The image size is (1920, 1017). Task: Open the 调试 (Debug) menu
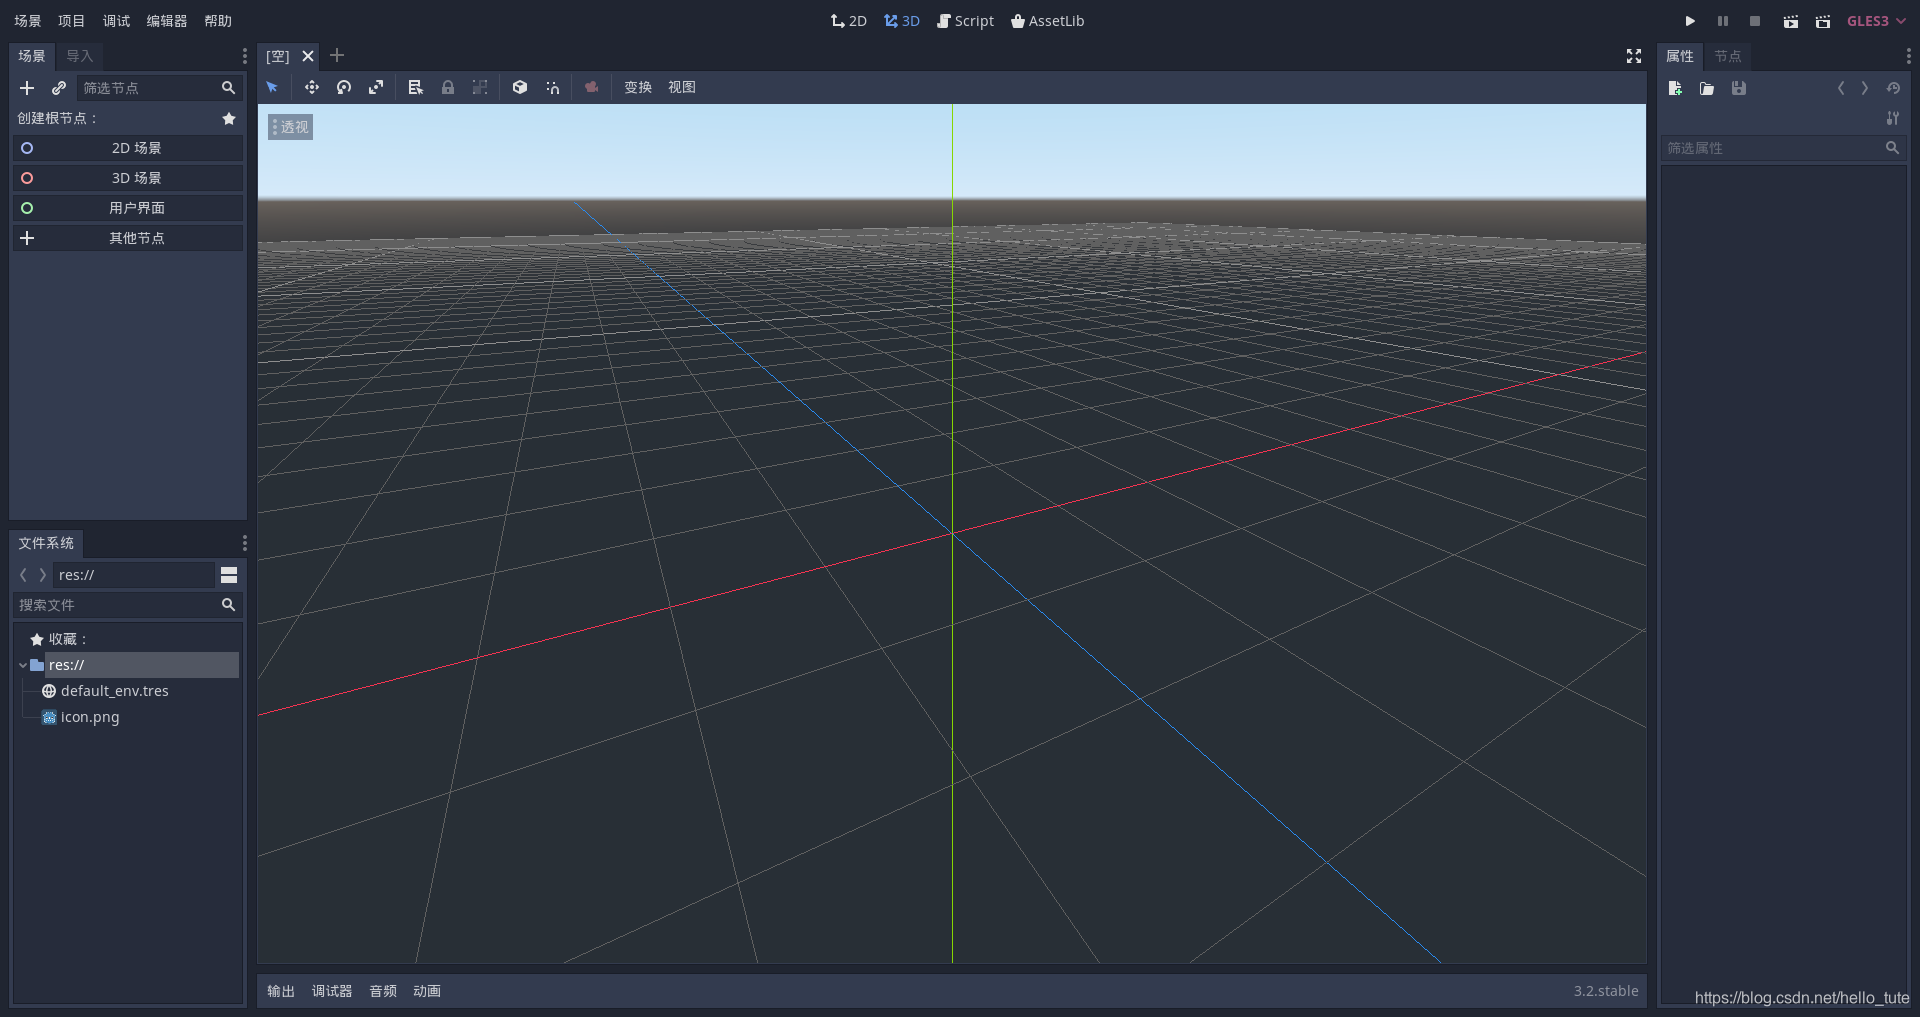pos(116,21)
